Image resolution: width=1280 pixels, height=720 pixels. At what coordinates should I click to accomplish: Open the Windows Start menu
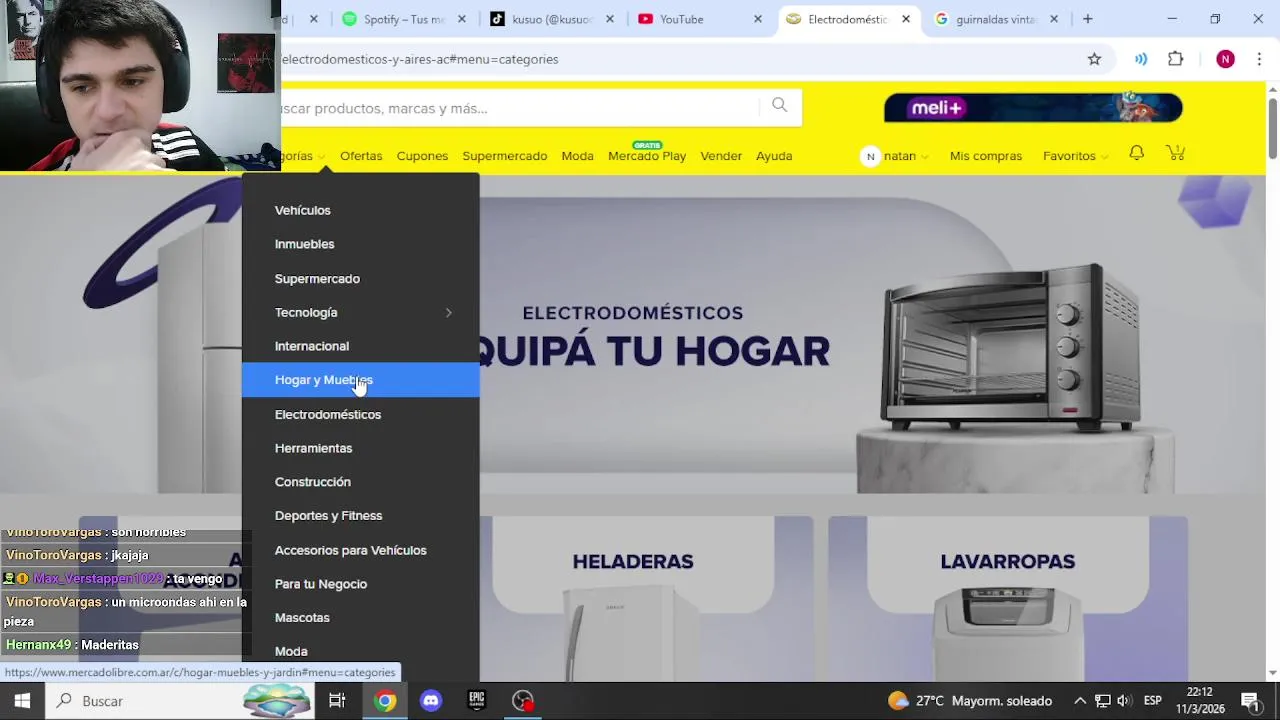click(22, 701)
